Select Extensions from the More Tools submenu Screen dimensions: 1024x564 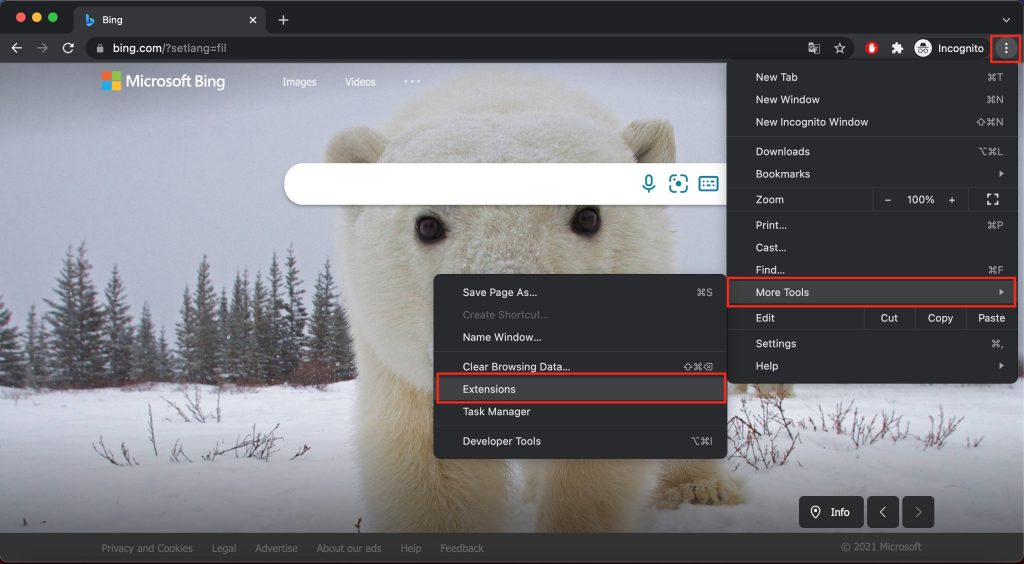[x=579, y=389]
